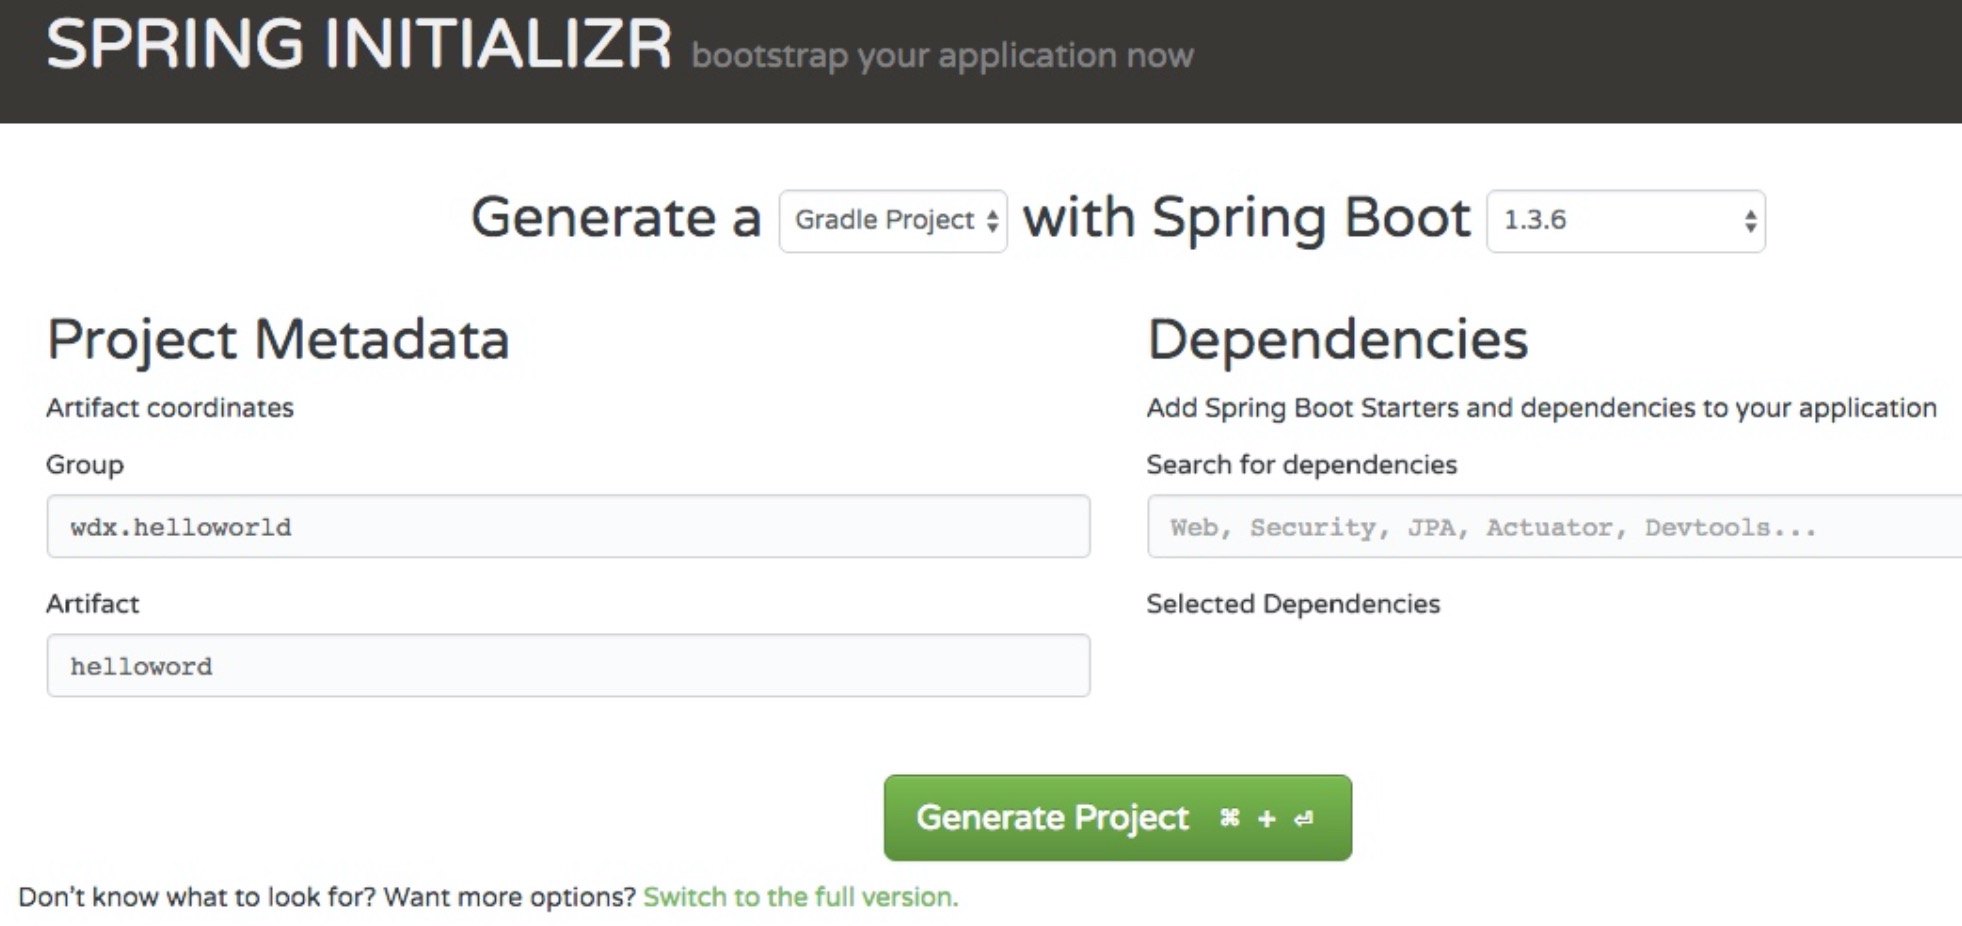Click the stepper arrows on Gradle Project selector
This screenshot has height=926, width=1962.
992,221
